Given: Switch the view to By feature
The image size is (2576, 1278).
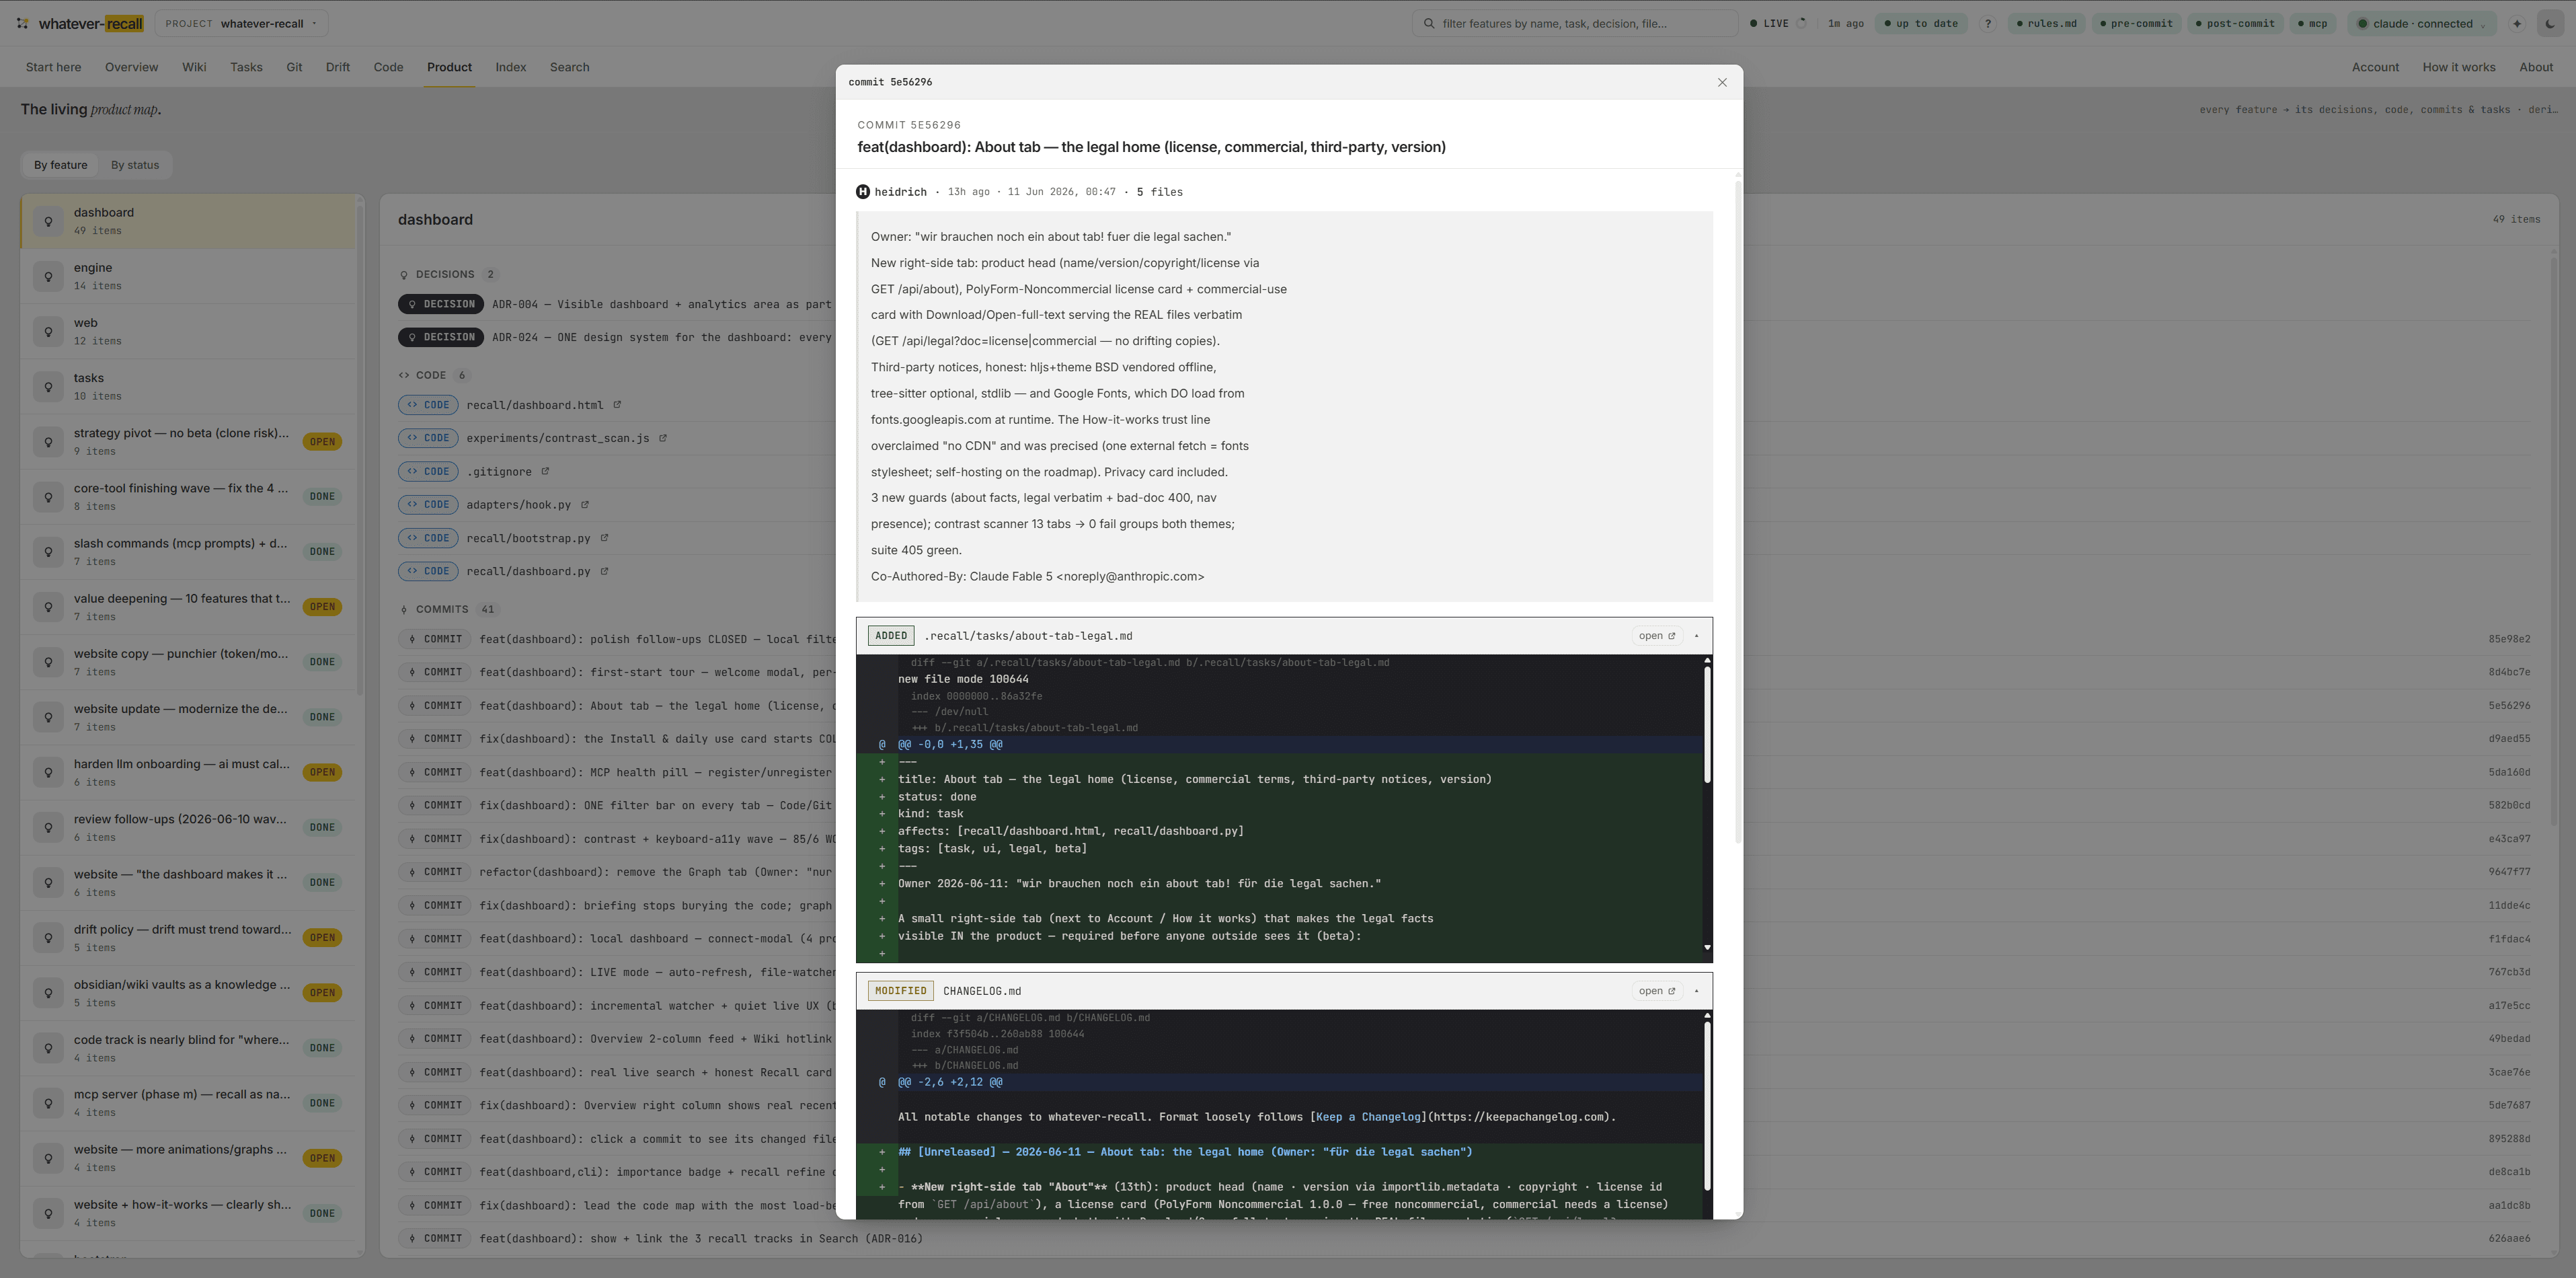Looking at the screenshot, I should click(x=61, y=165).
